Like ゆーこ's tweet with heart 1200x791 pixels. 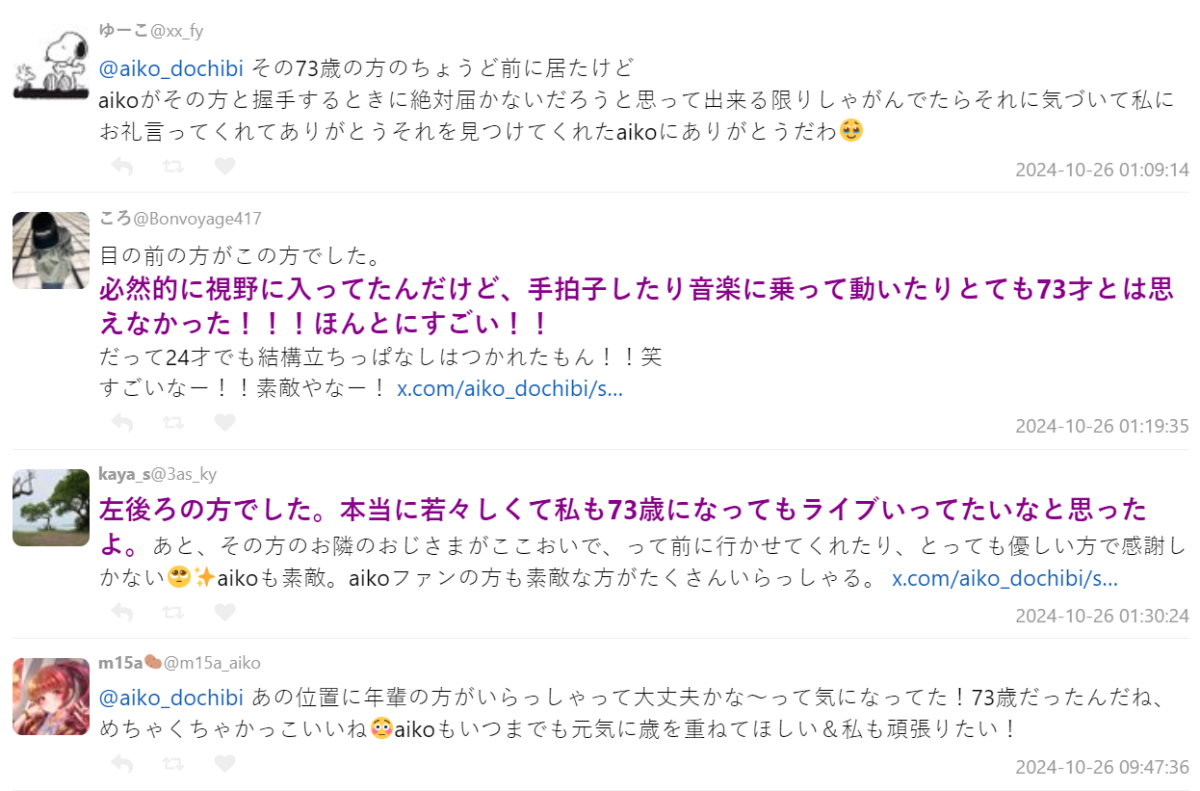click(225, 167)
